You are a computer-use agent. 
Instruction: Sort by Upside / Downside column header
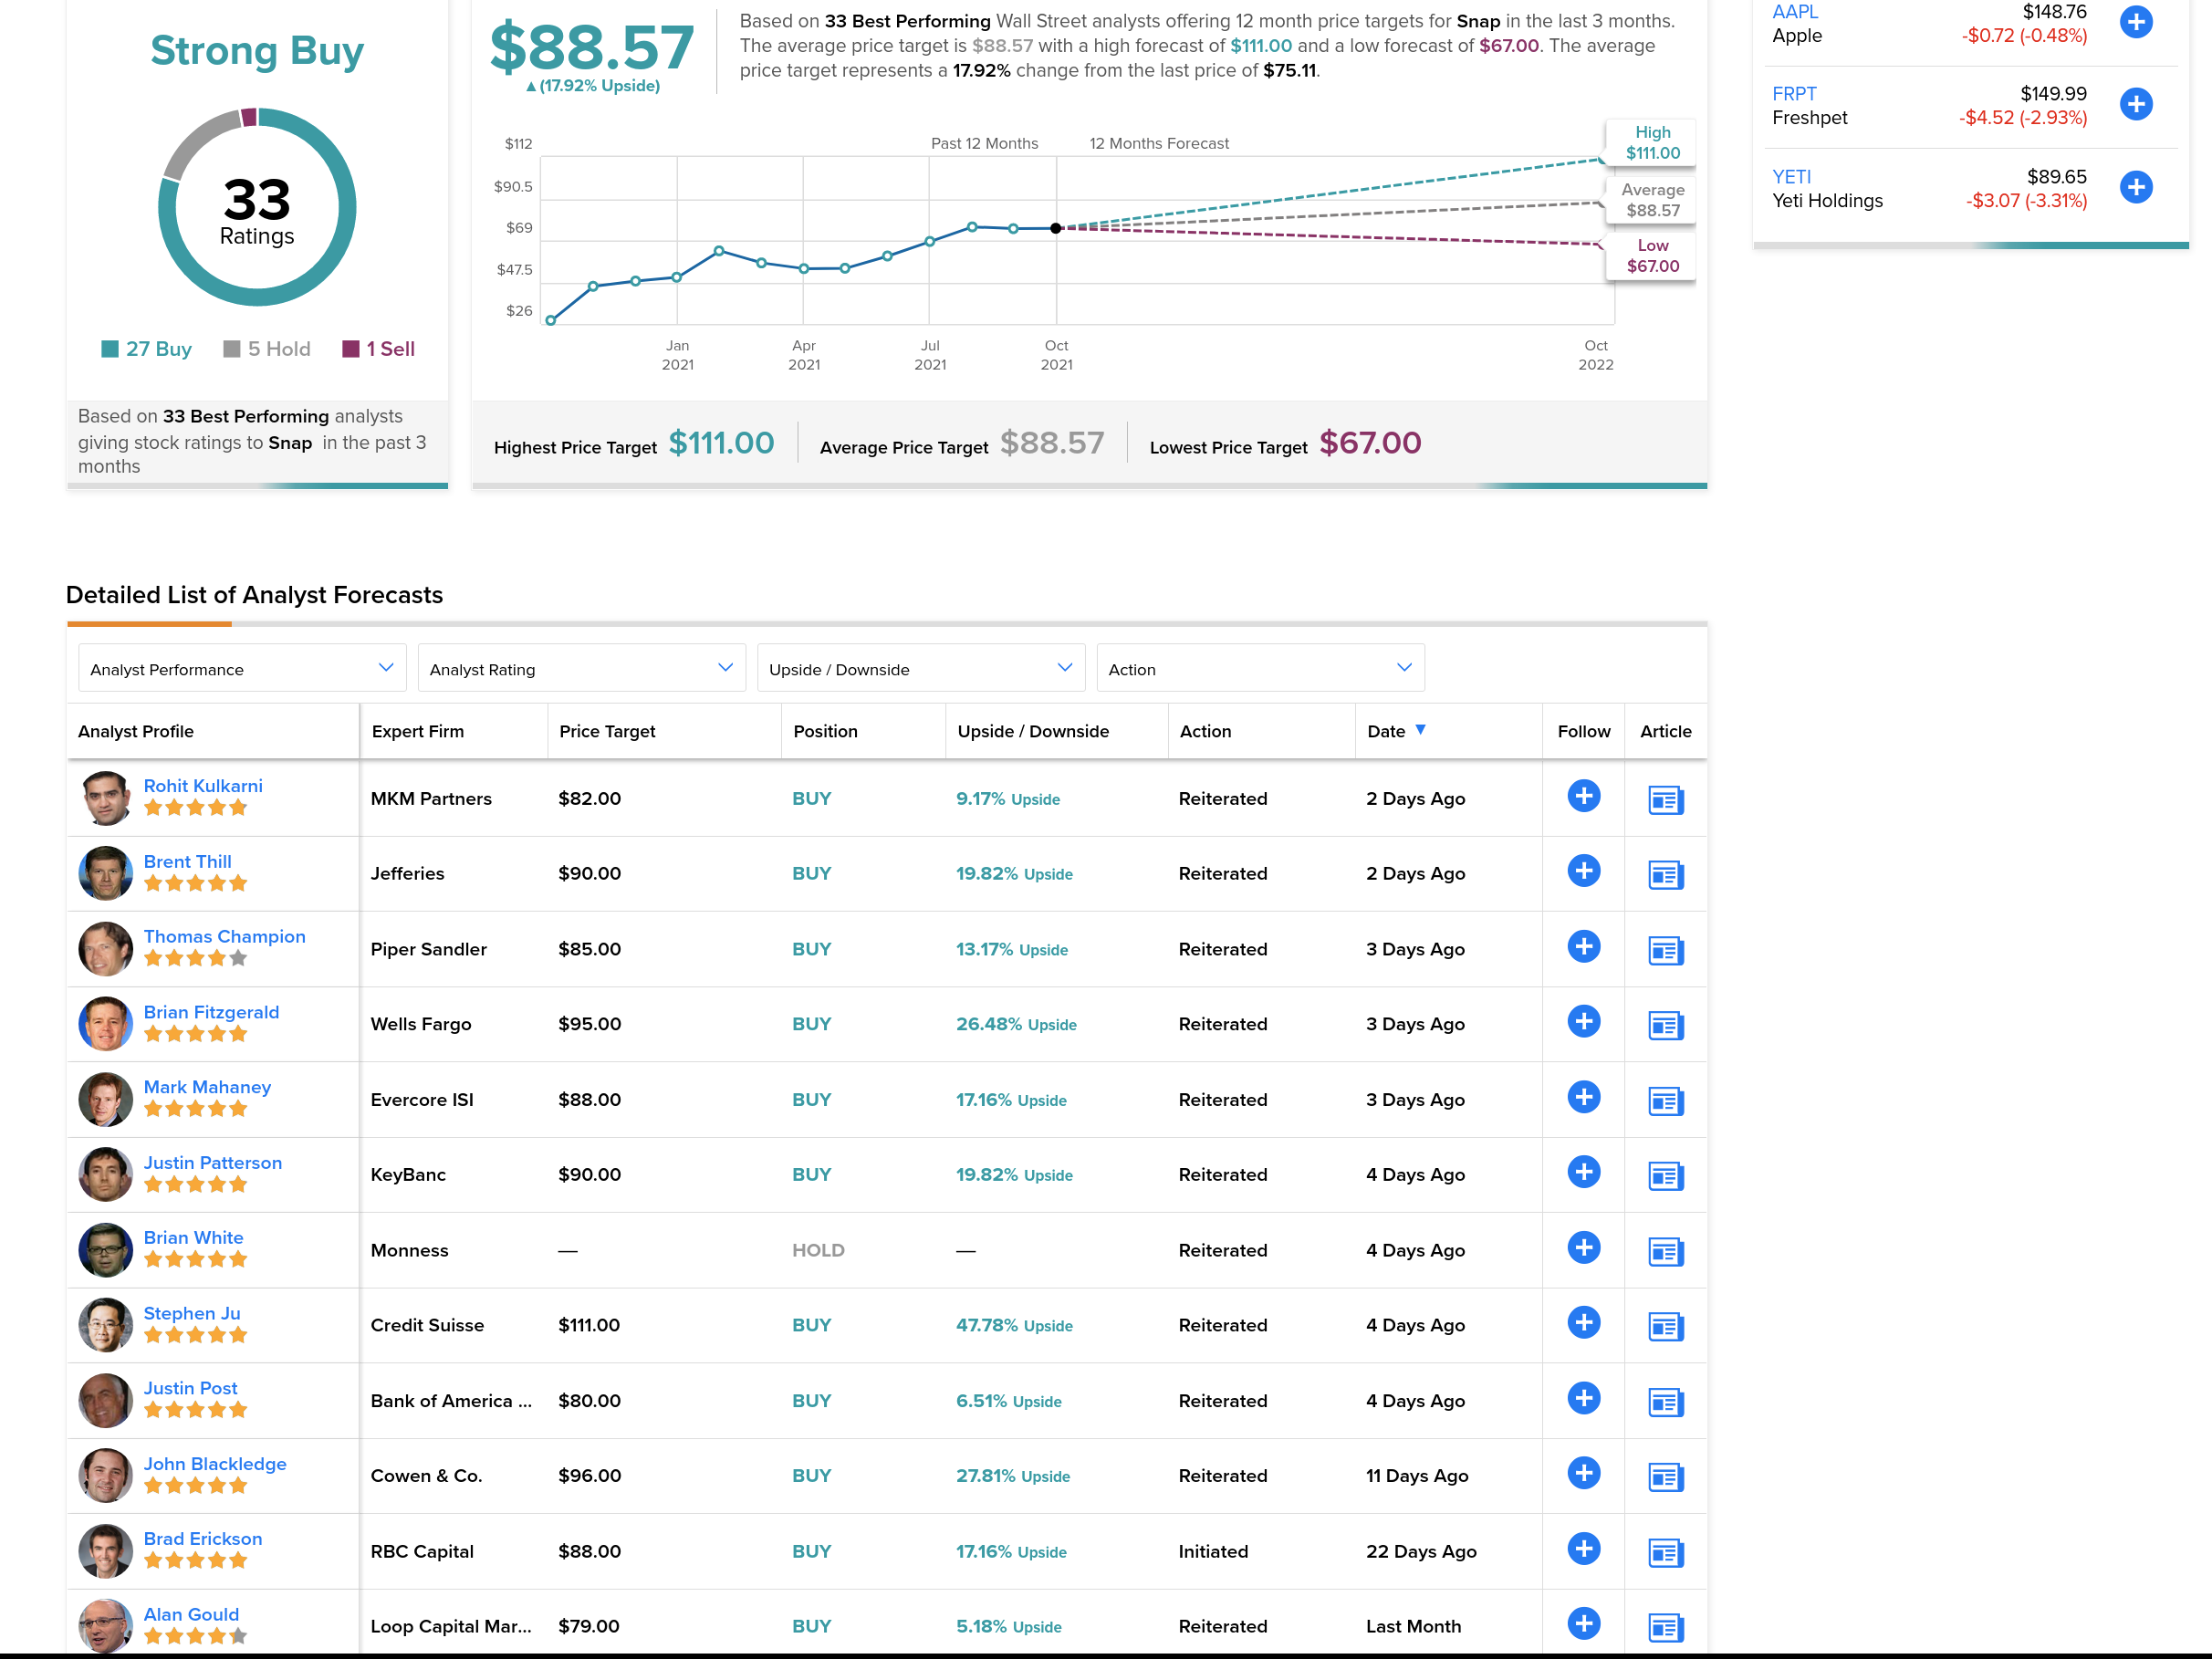(x=1033, y=731)
